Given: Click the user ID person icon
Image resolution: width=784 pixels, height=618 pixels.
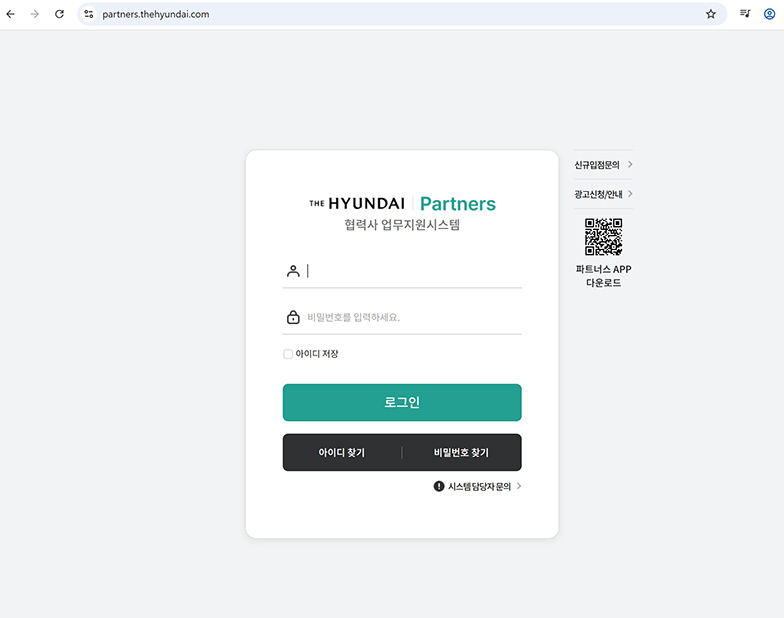Looking at the screenshot, I should click(x=293, y=271).
